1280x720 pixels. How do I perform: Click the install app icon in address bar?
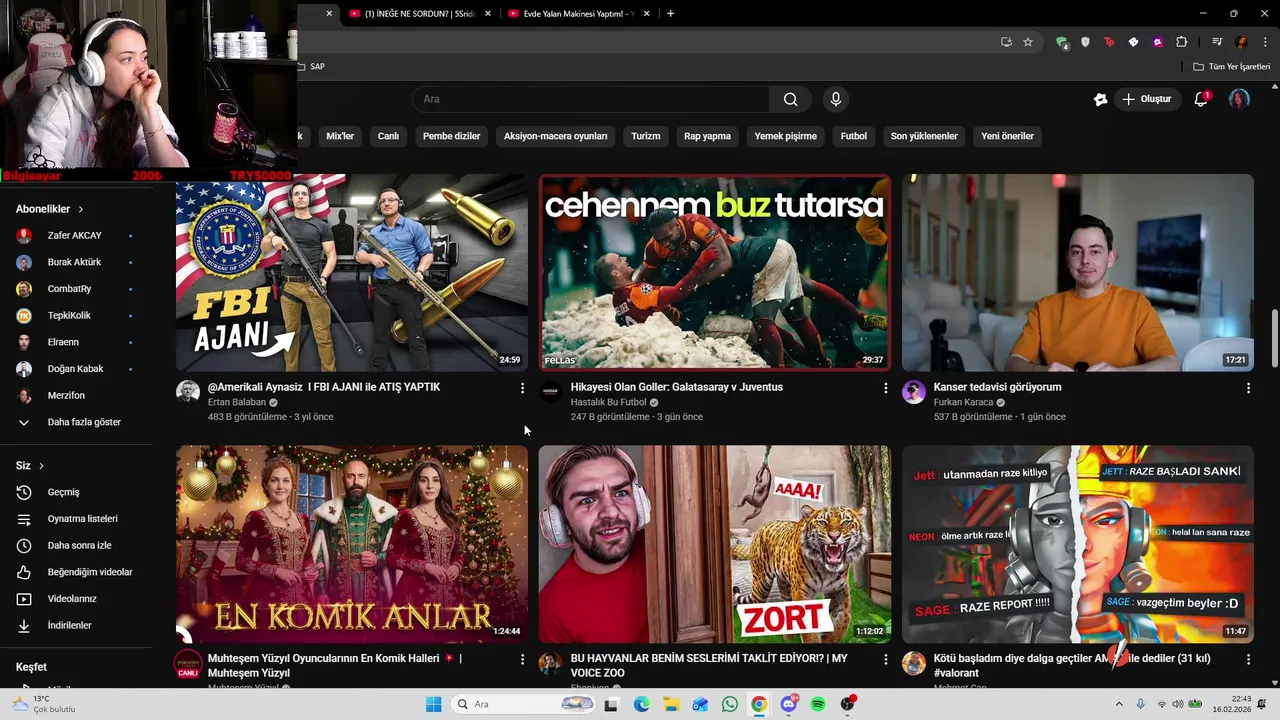coord(1006,42)
